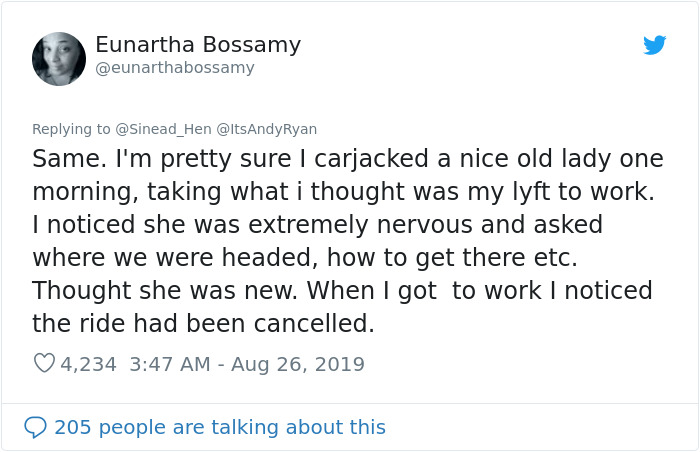Click the text "the ride had been cancelled."

point(203,324)
